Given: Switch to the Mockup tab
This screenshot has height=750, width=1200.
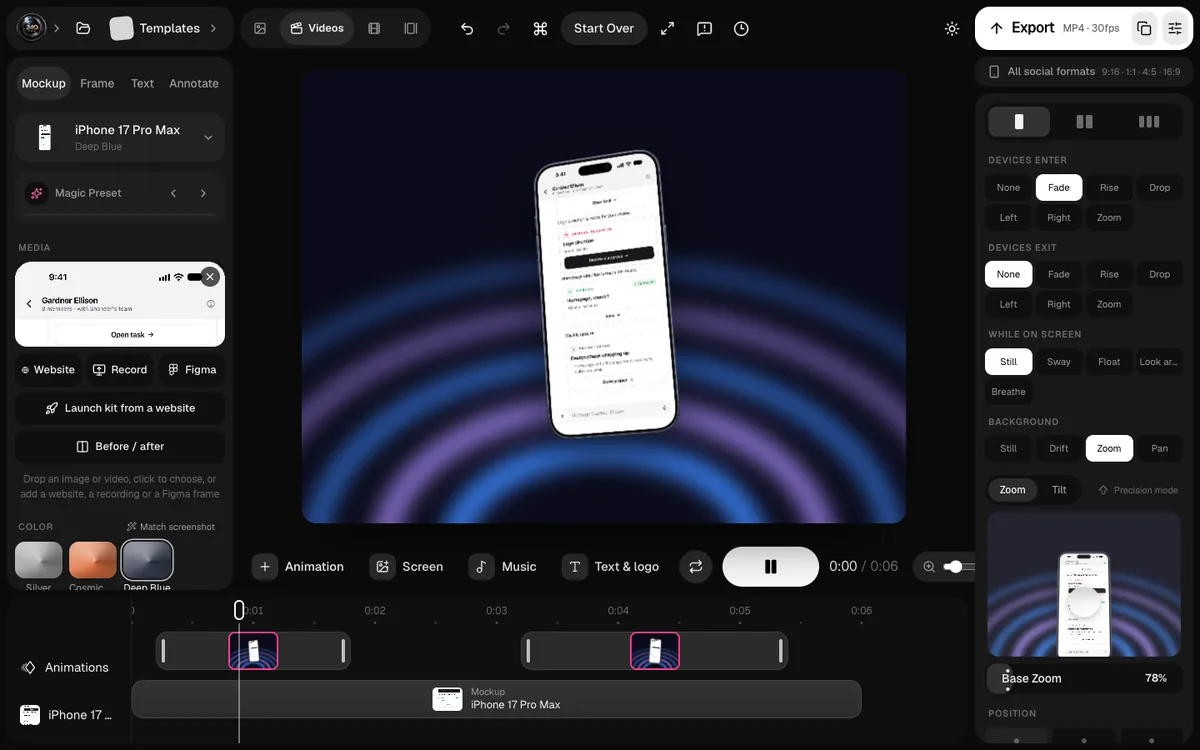Looking at the screenshot, I should [x=44, y=83].
